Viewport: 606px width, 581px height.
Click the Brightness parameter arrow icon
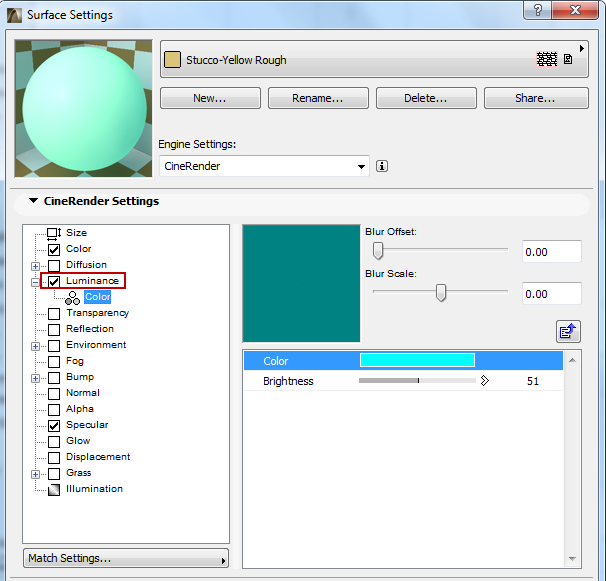485,381
